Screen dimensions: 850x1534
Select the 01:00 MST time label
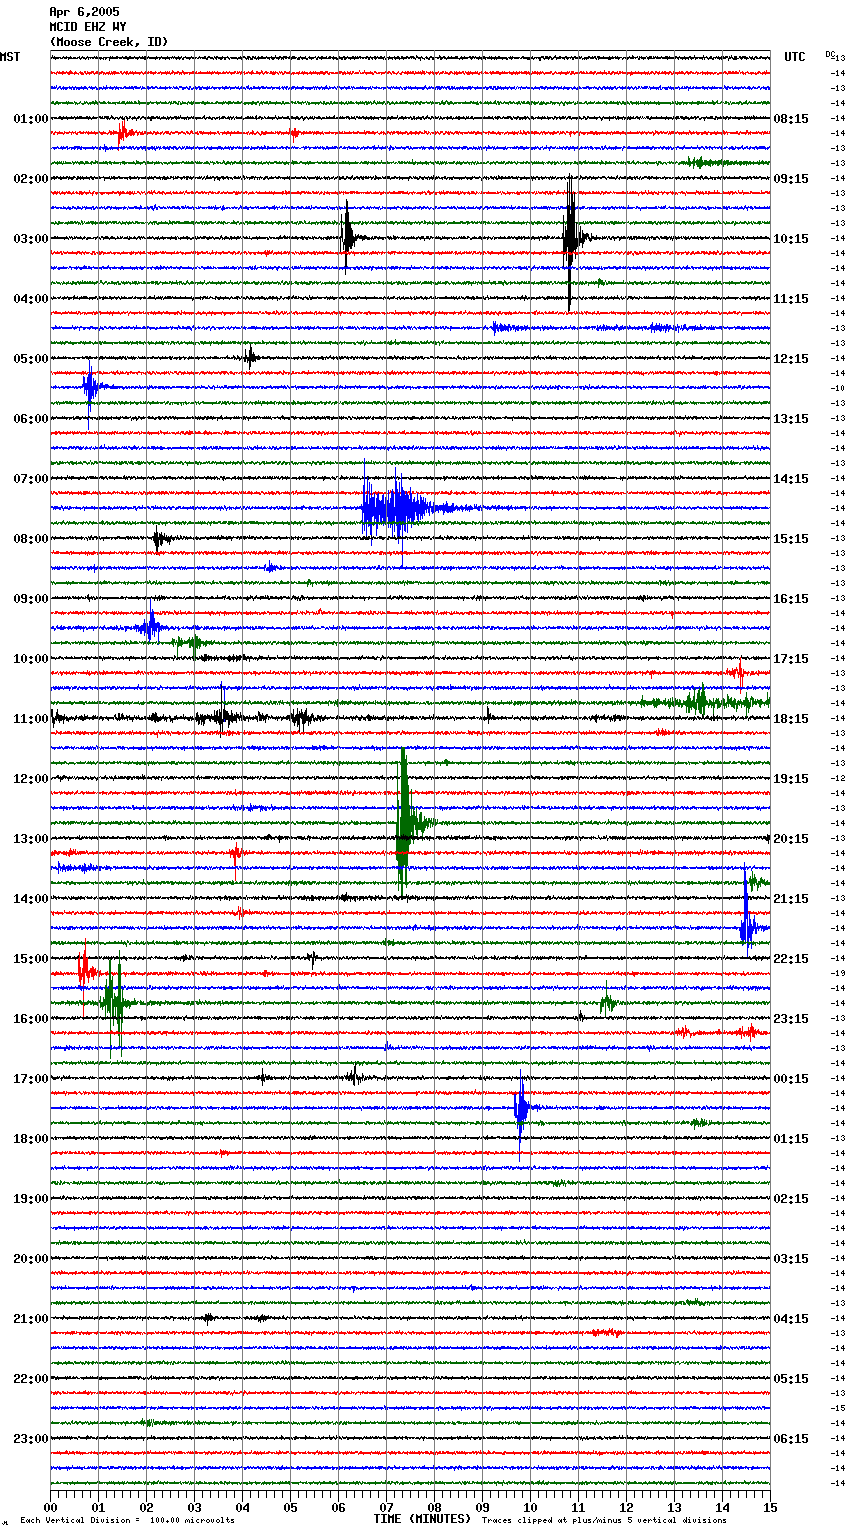click(30, 119)
